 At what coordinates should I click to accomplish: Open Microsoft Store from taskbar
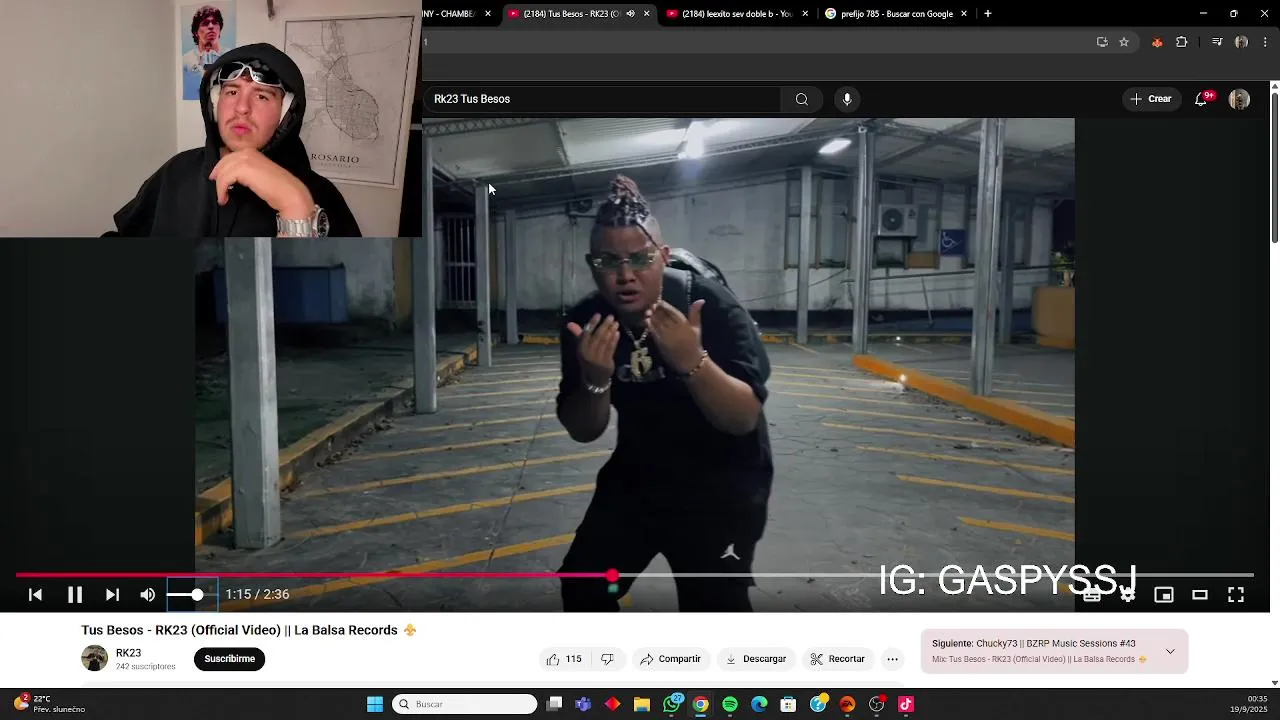[789, 704]
